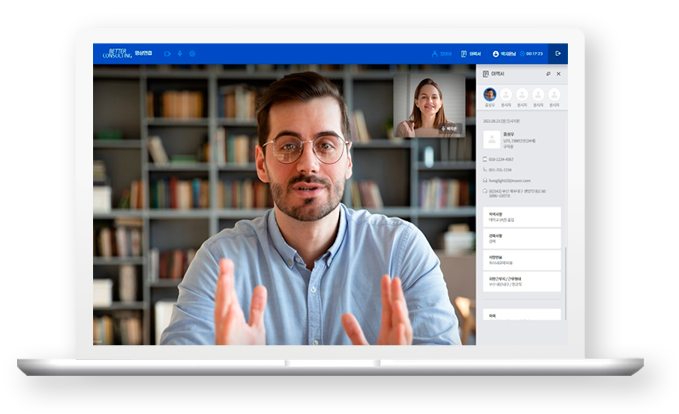The image size is (679, 414).
Task: Select the applicant avatar with photo
Action: [490, 94]
